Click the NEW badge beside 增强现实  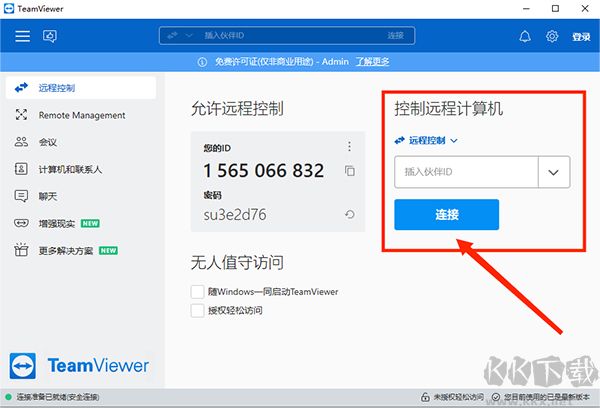click(x=90, y=224)
